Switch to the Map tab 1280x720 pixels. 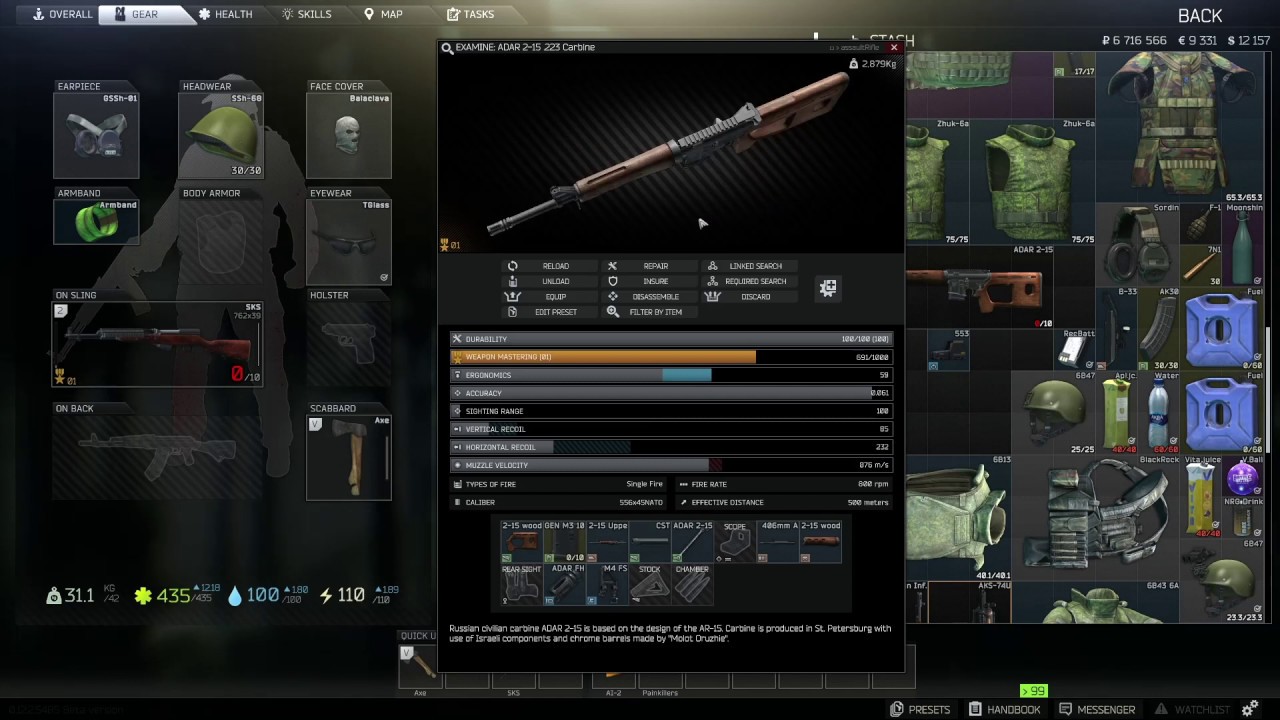click(383, 14)
